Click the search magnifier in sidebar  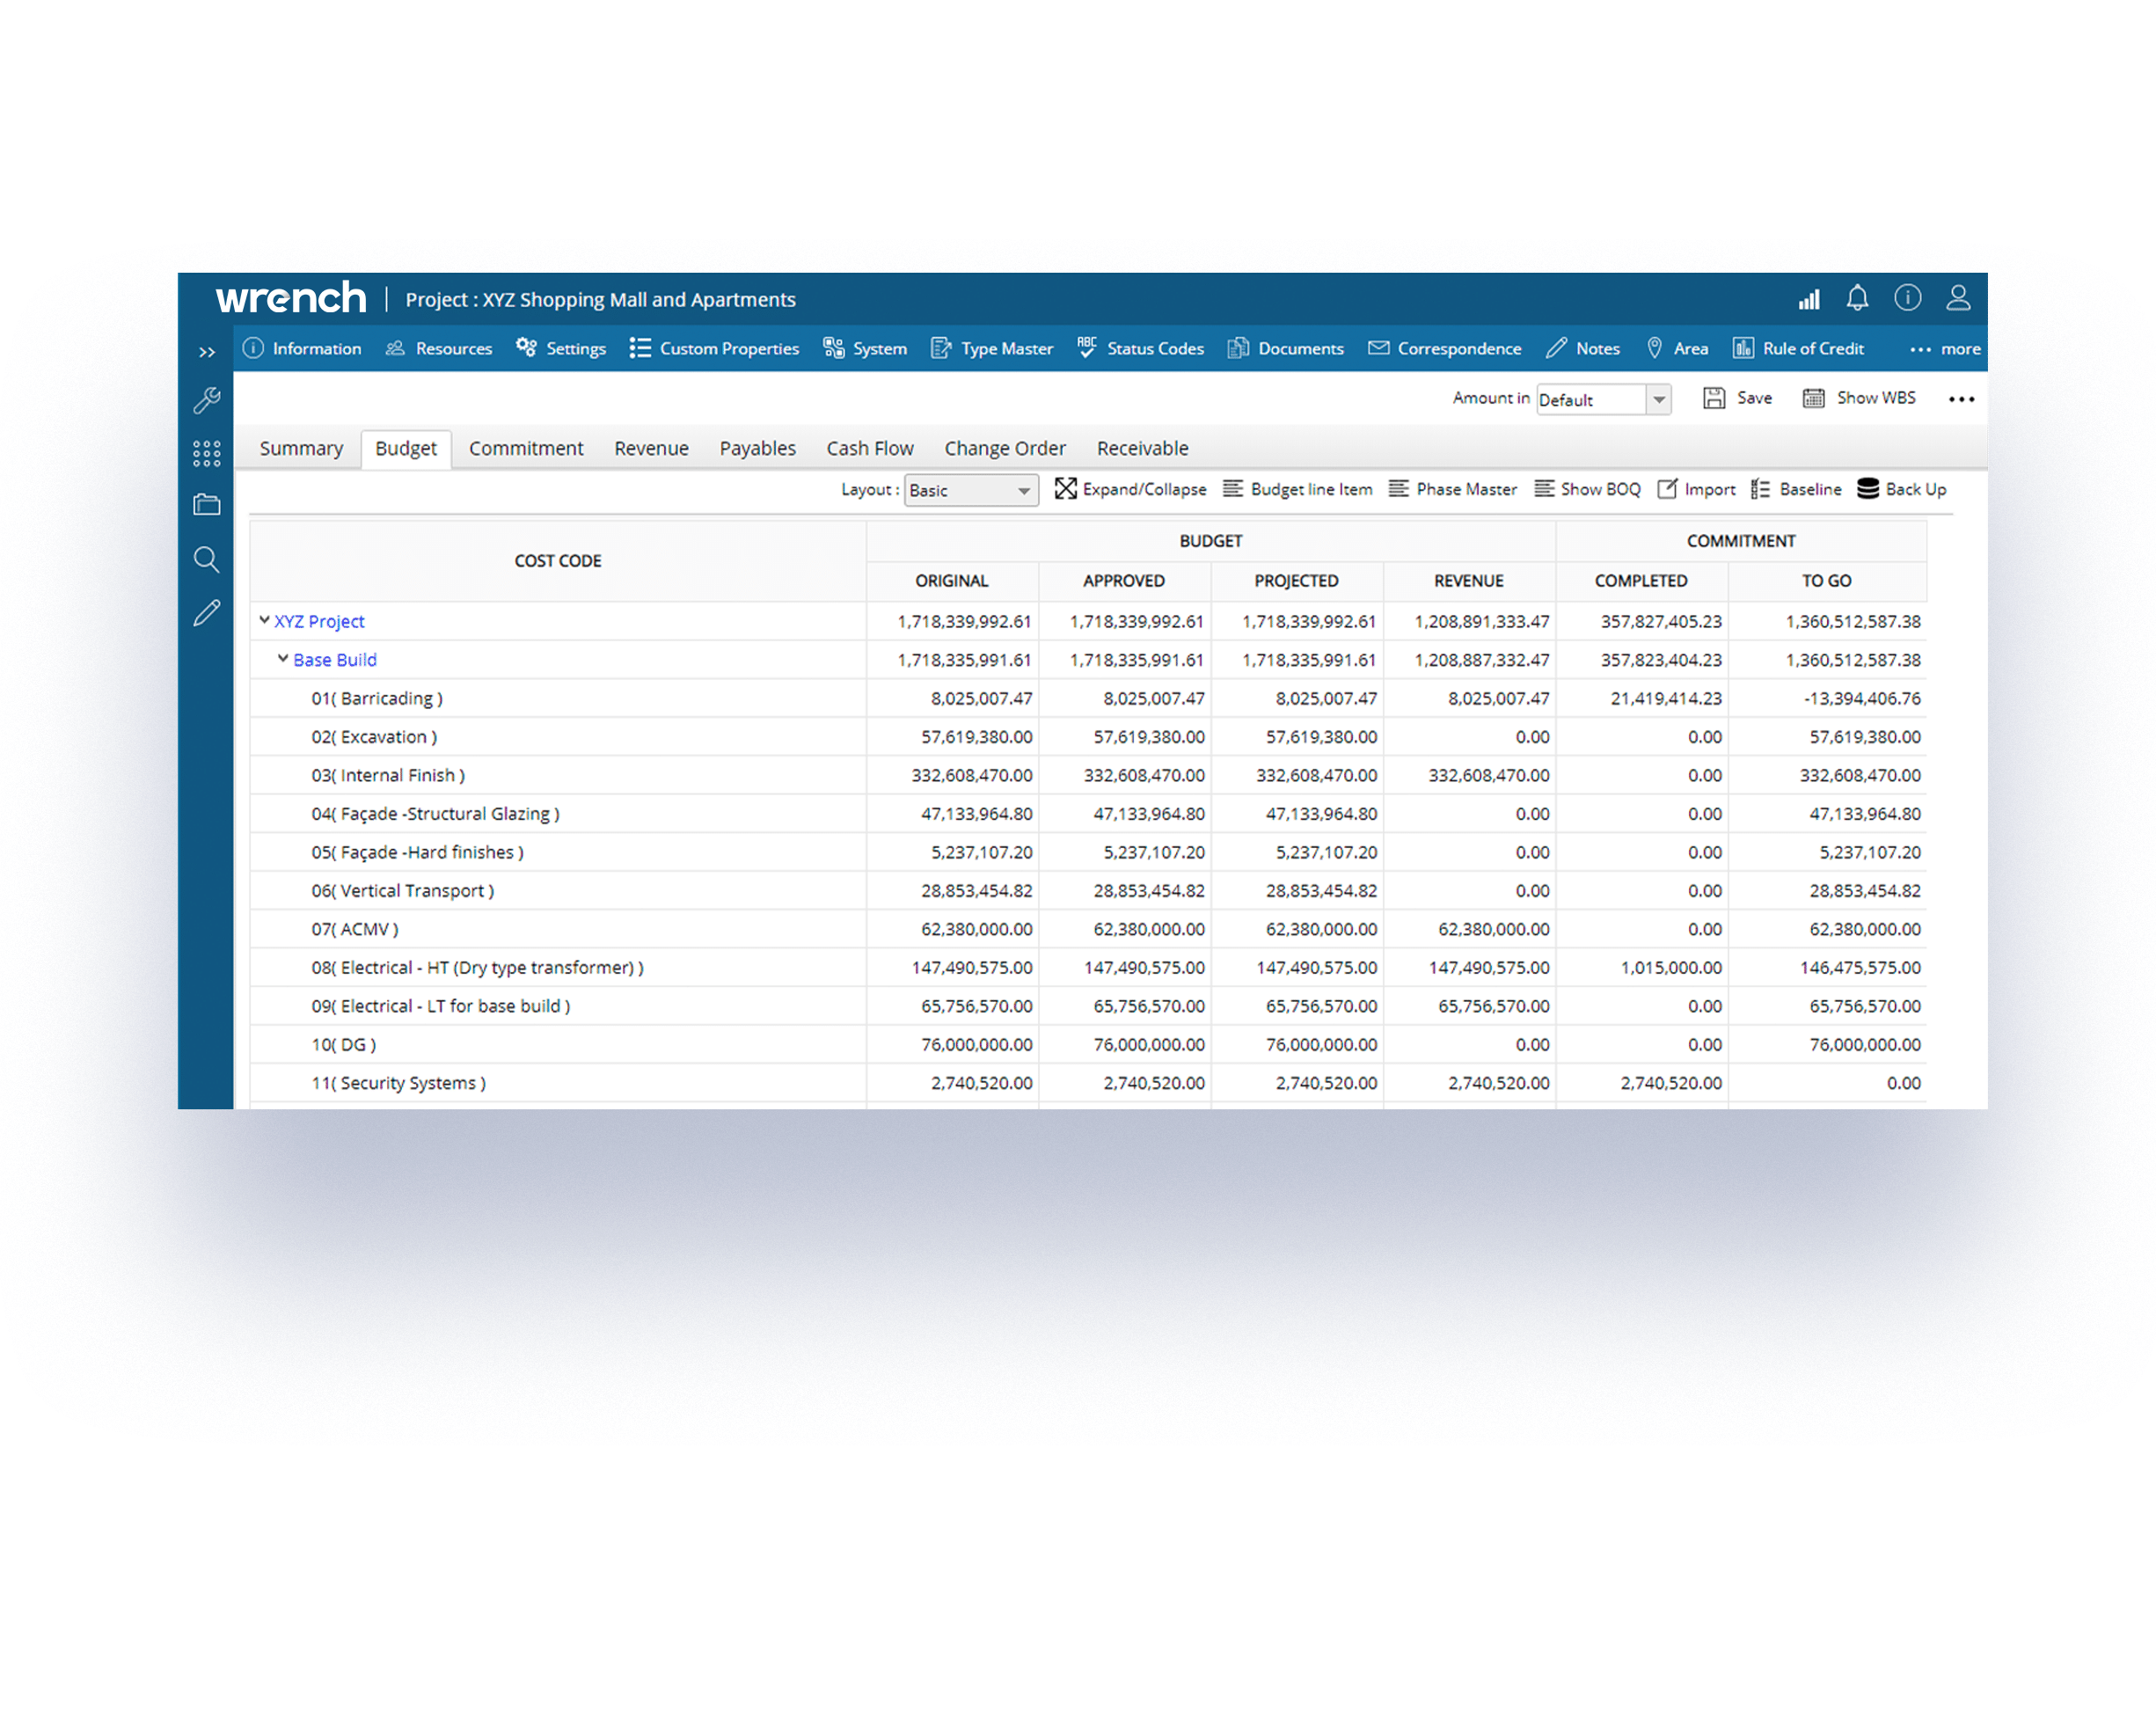[207, 559]
